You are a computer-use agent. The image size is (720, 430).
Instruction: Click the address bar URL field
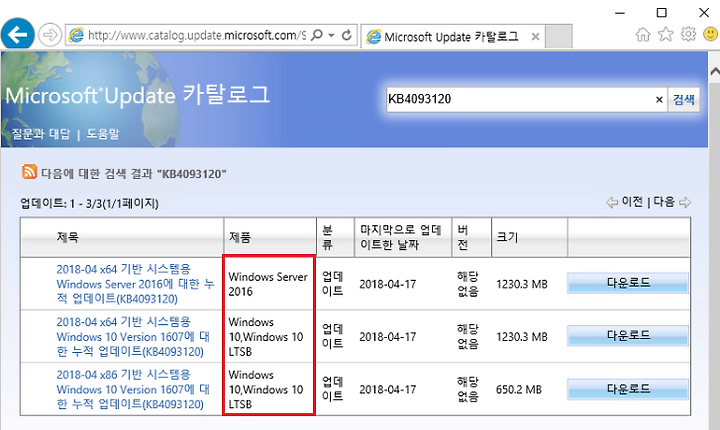coord(197,35)
